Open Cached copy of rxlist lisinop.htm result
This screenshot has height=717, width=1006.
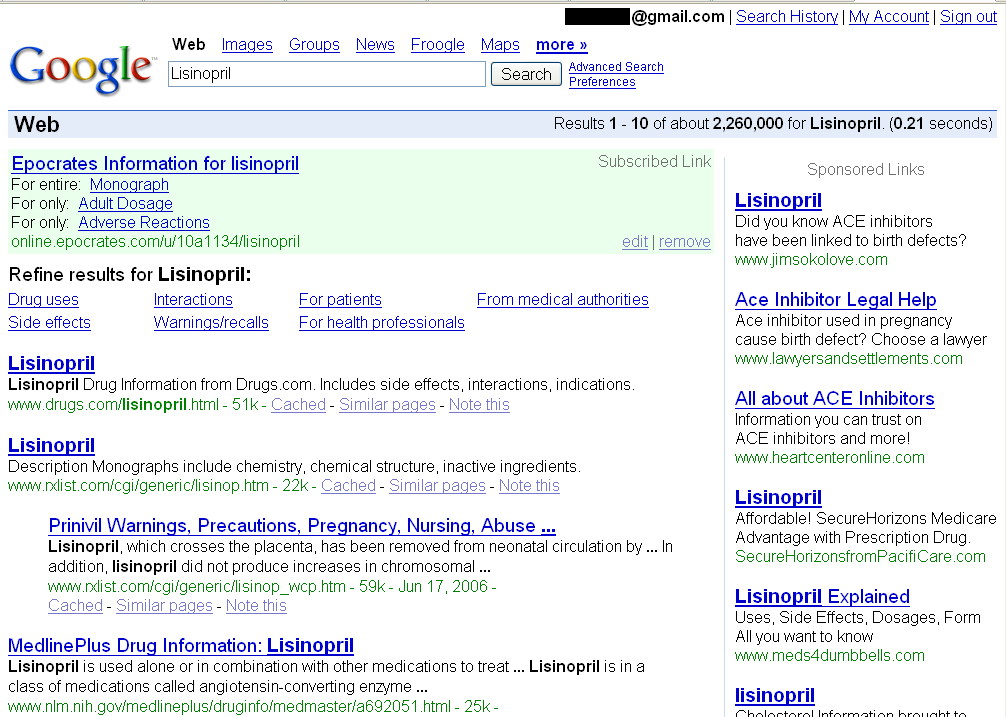pos(348,485)
